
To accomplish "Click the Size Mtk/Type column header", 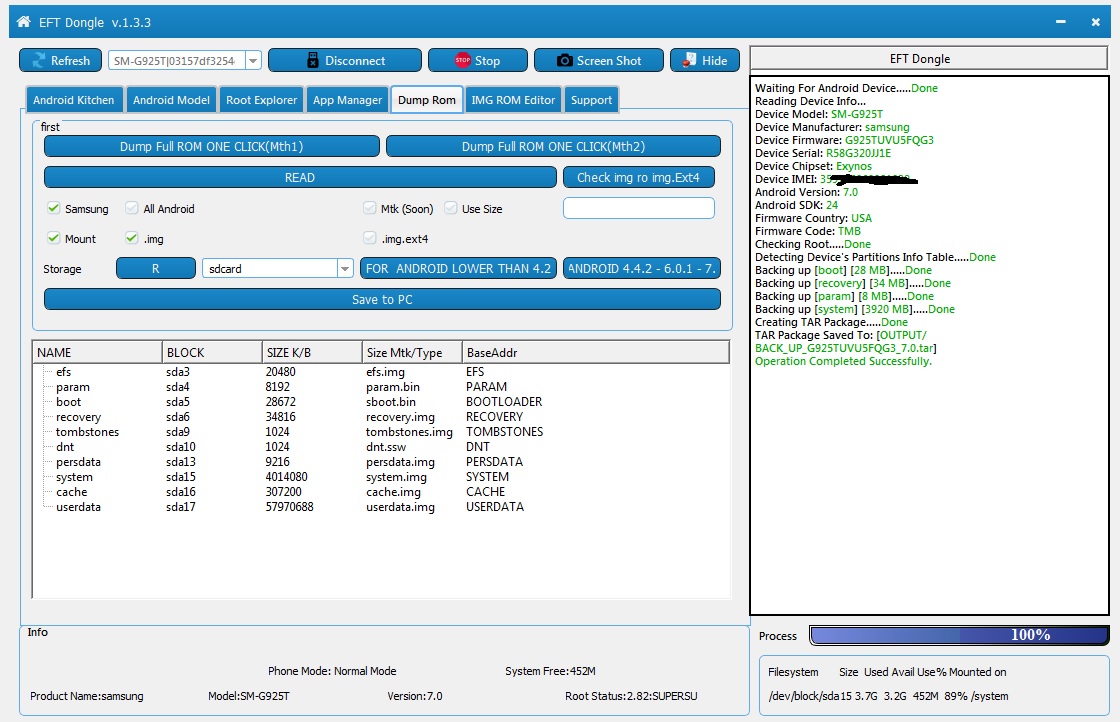I will coord(412,352).
